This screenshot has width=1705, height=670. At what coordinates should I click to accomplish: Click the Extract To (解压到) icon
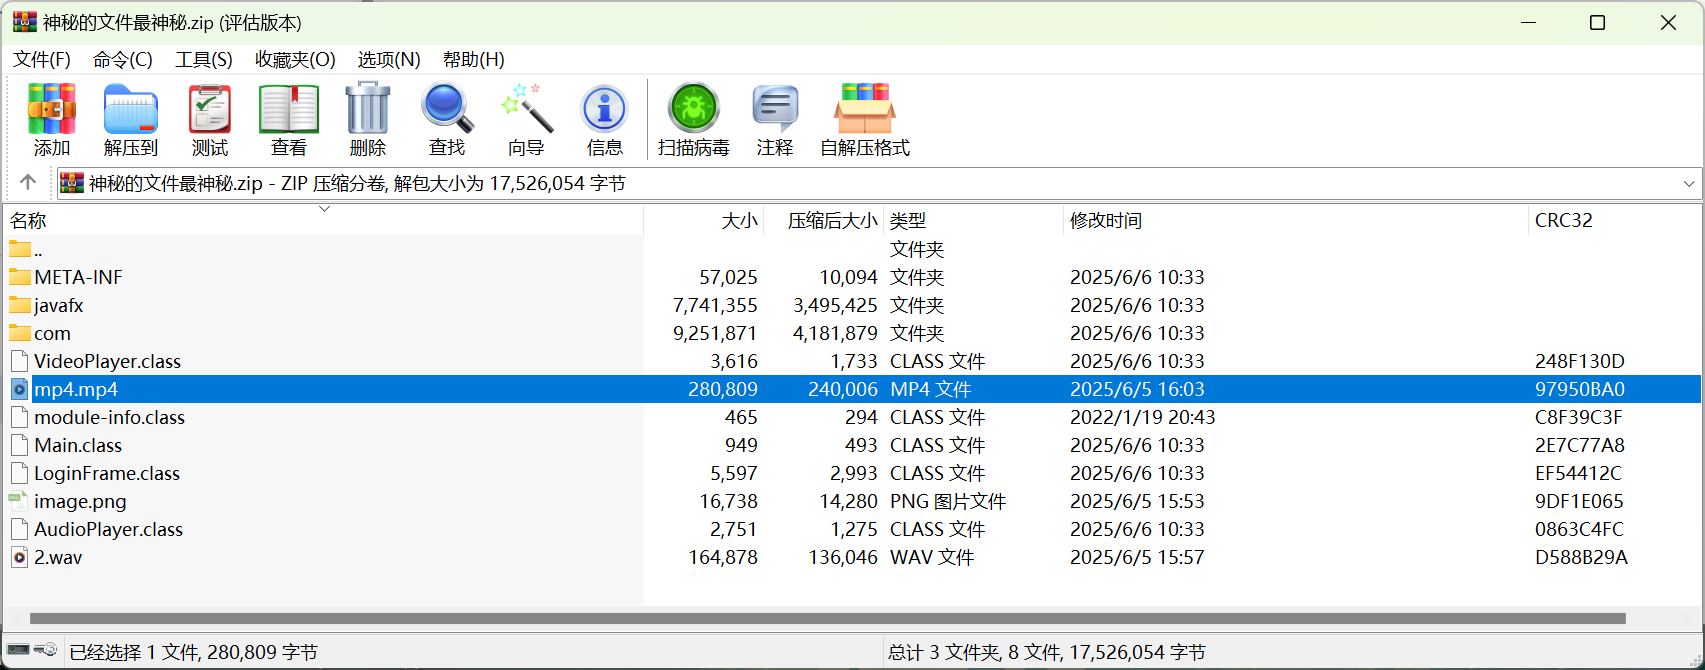(131, 110)
